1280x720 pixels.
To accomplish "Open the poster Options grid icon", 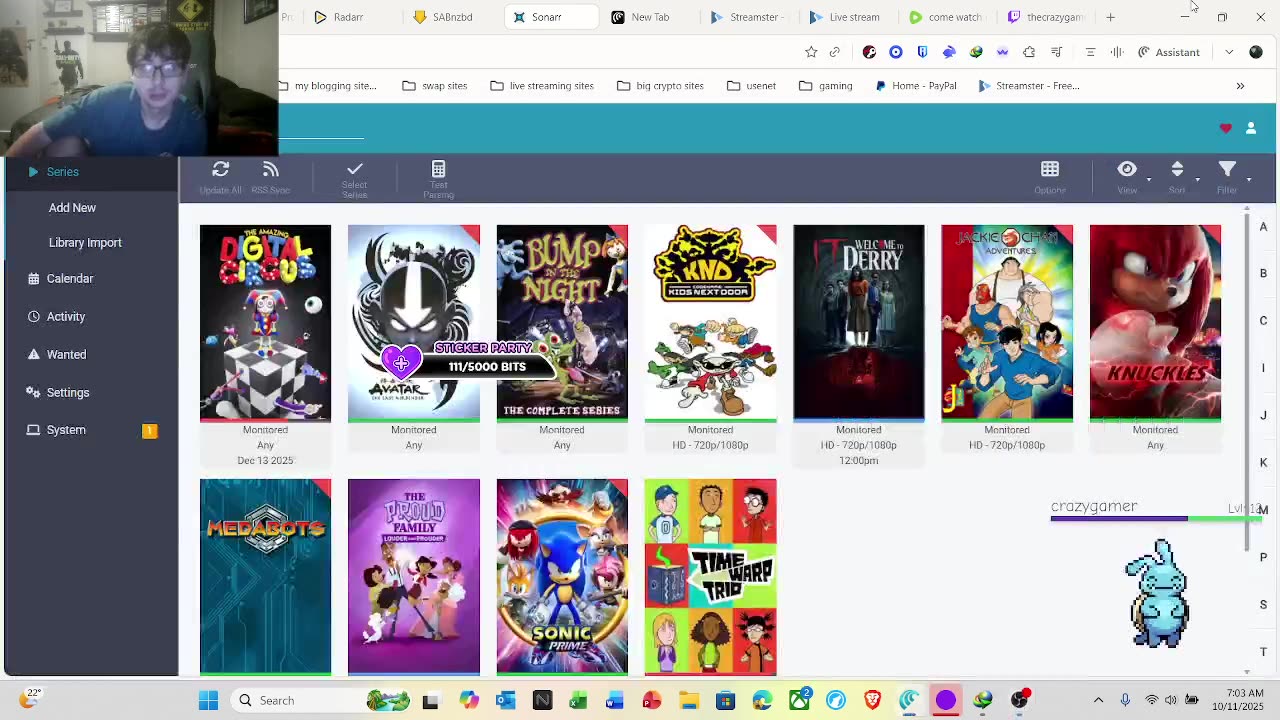I will (x=1050, y=169).
